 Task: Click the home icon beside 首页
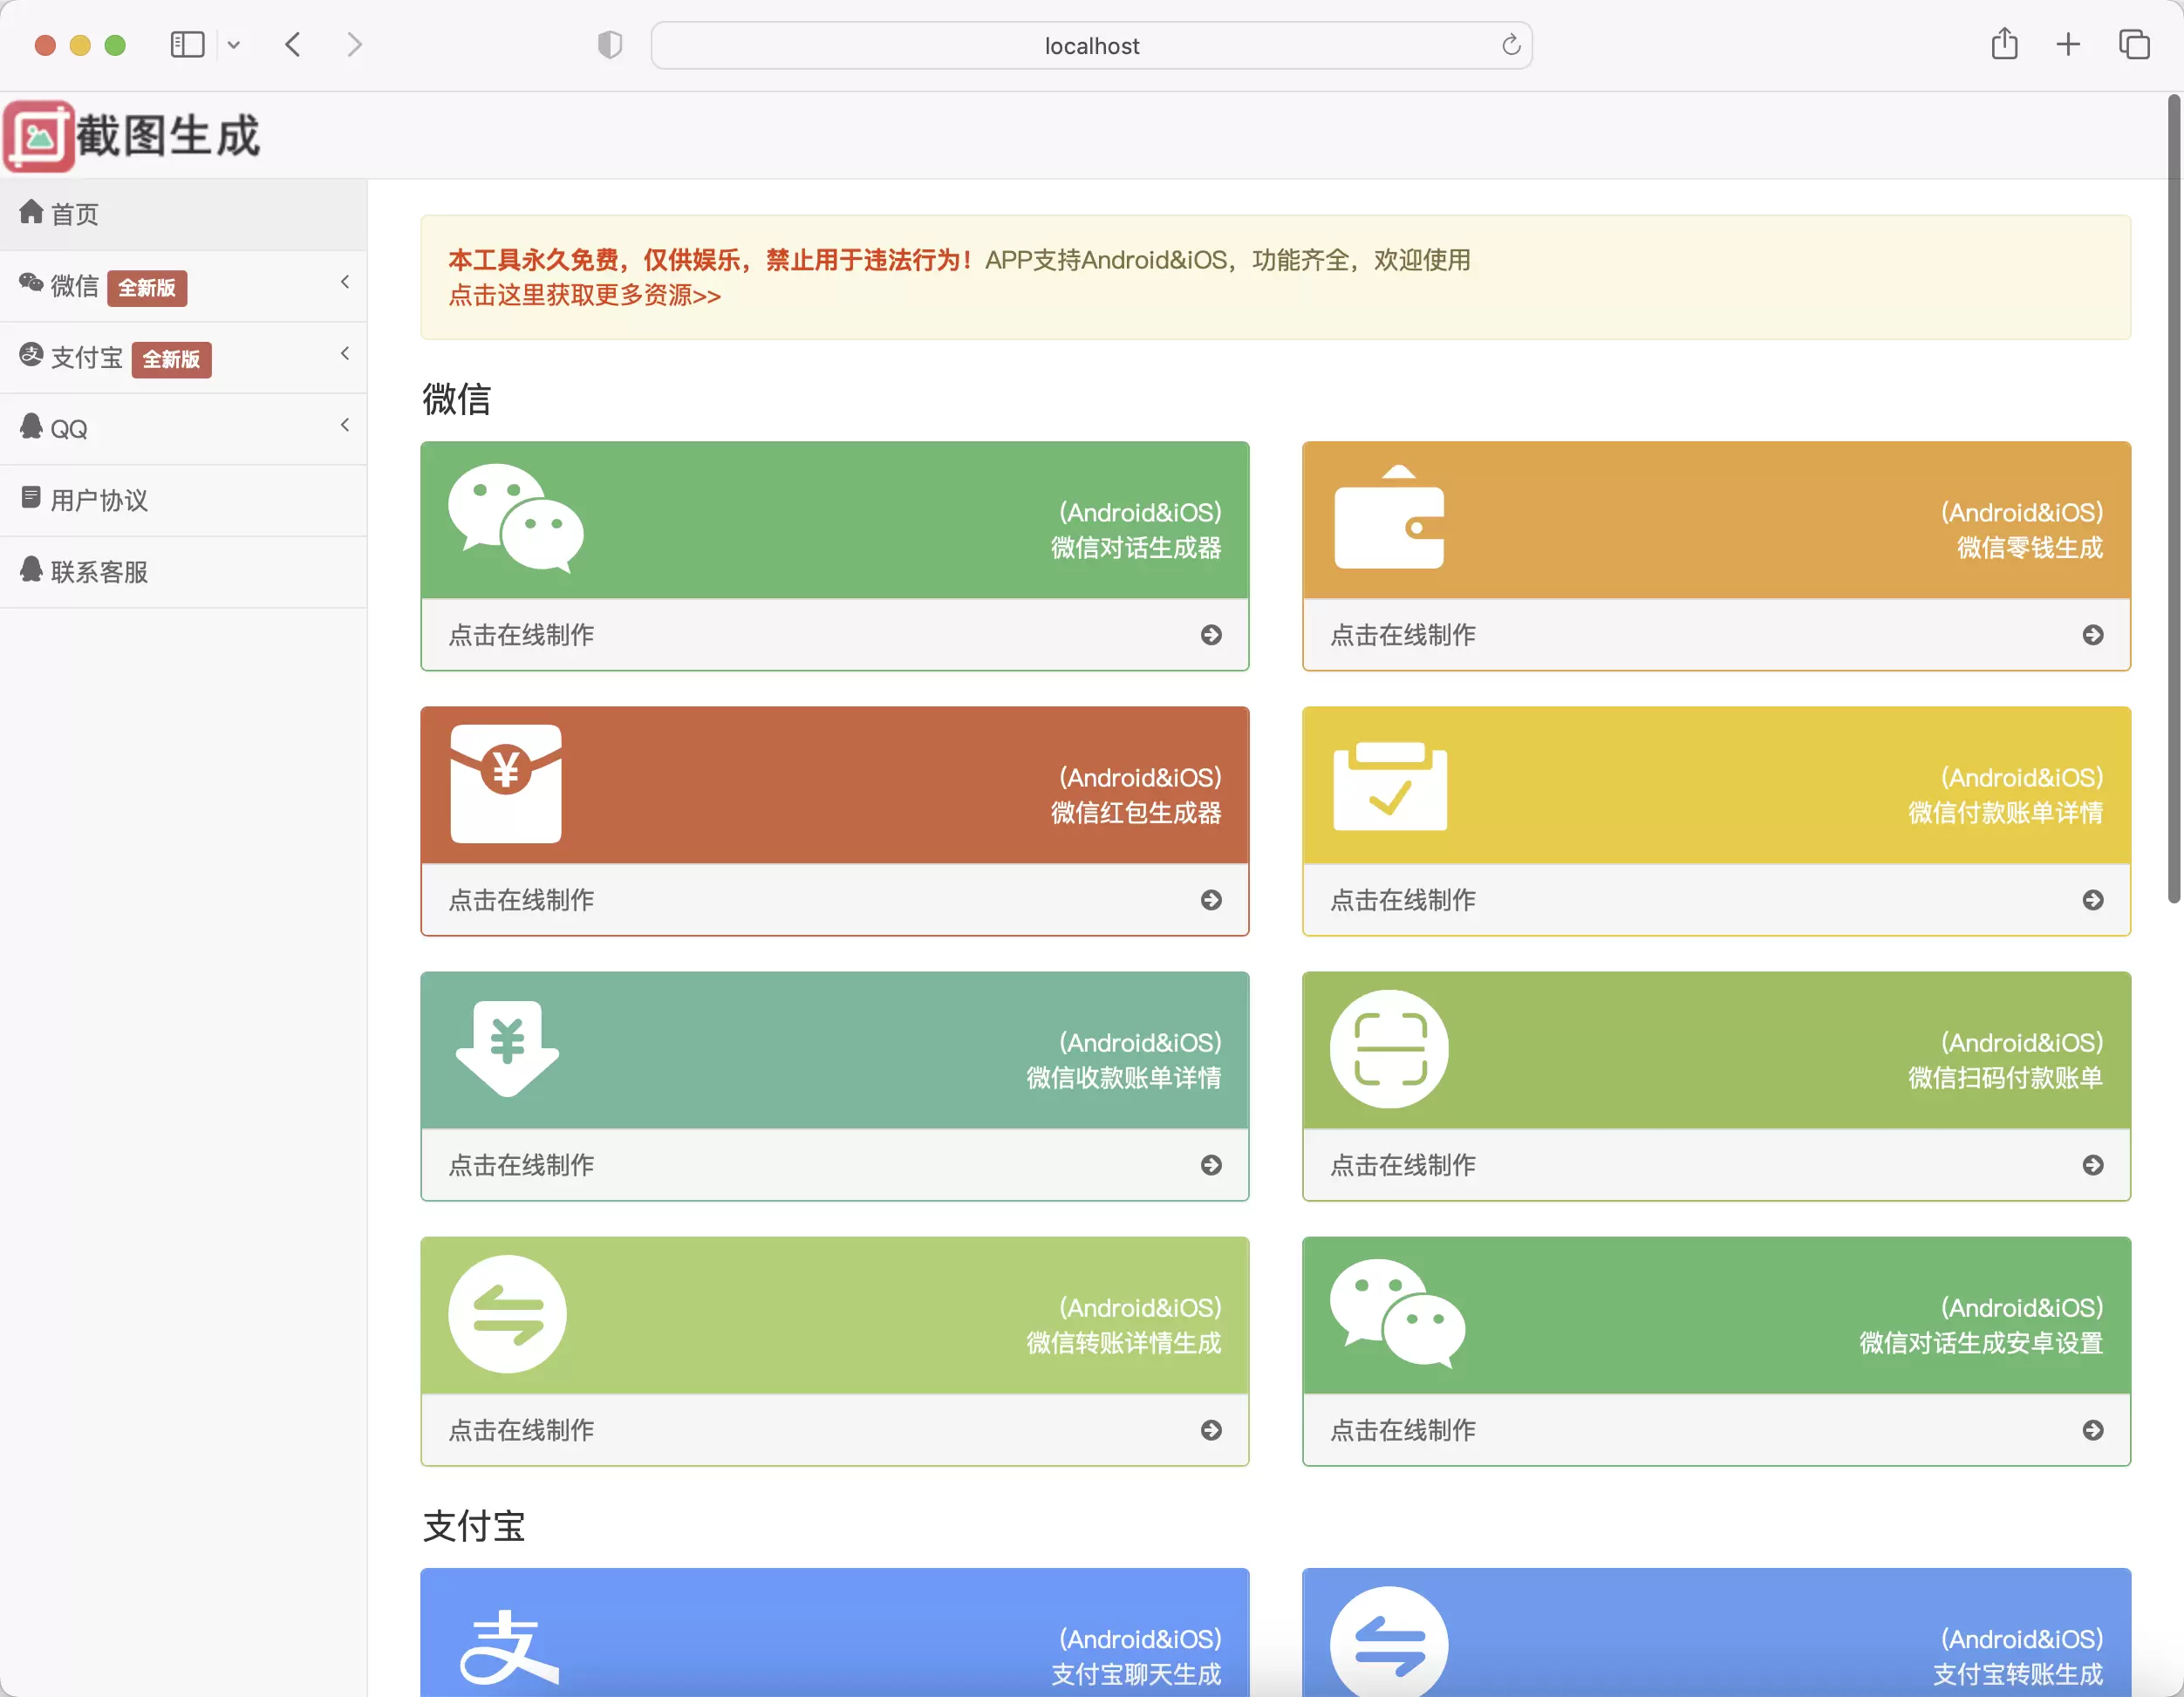pos(31,212)
